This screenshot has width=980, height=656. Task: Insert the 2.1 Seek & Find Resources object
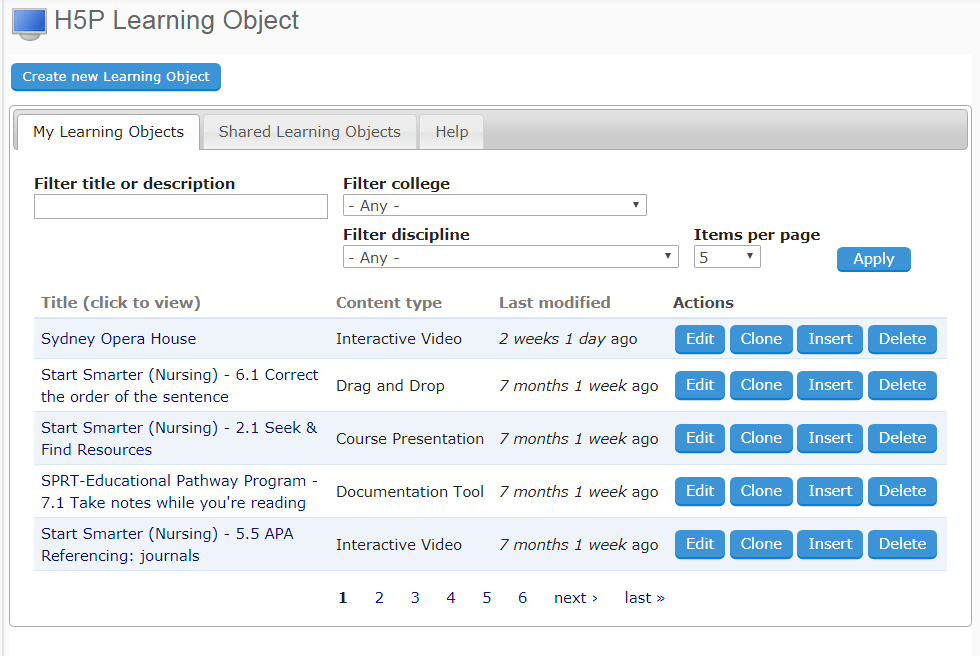point(830,438)
